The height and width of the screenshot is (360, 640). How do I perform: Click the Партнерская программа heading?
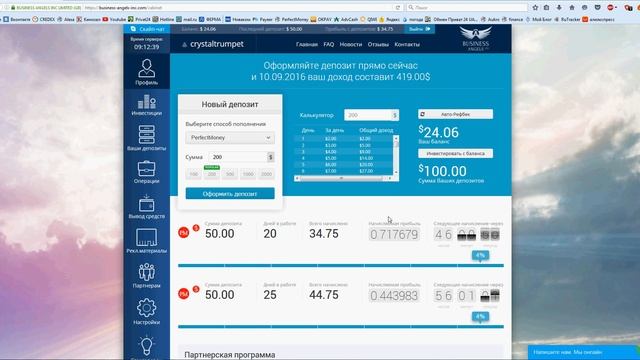tap(229, 355)
